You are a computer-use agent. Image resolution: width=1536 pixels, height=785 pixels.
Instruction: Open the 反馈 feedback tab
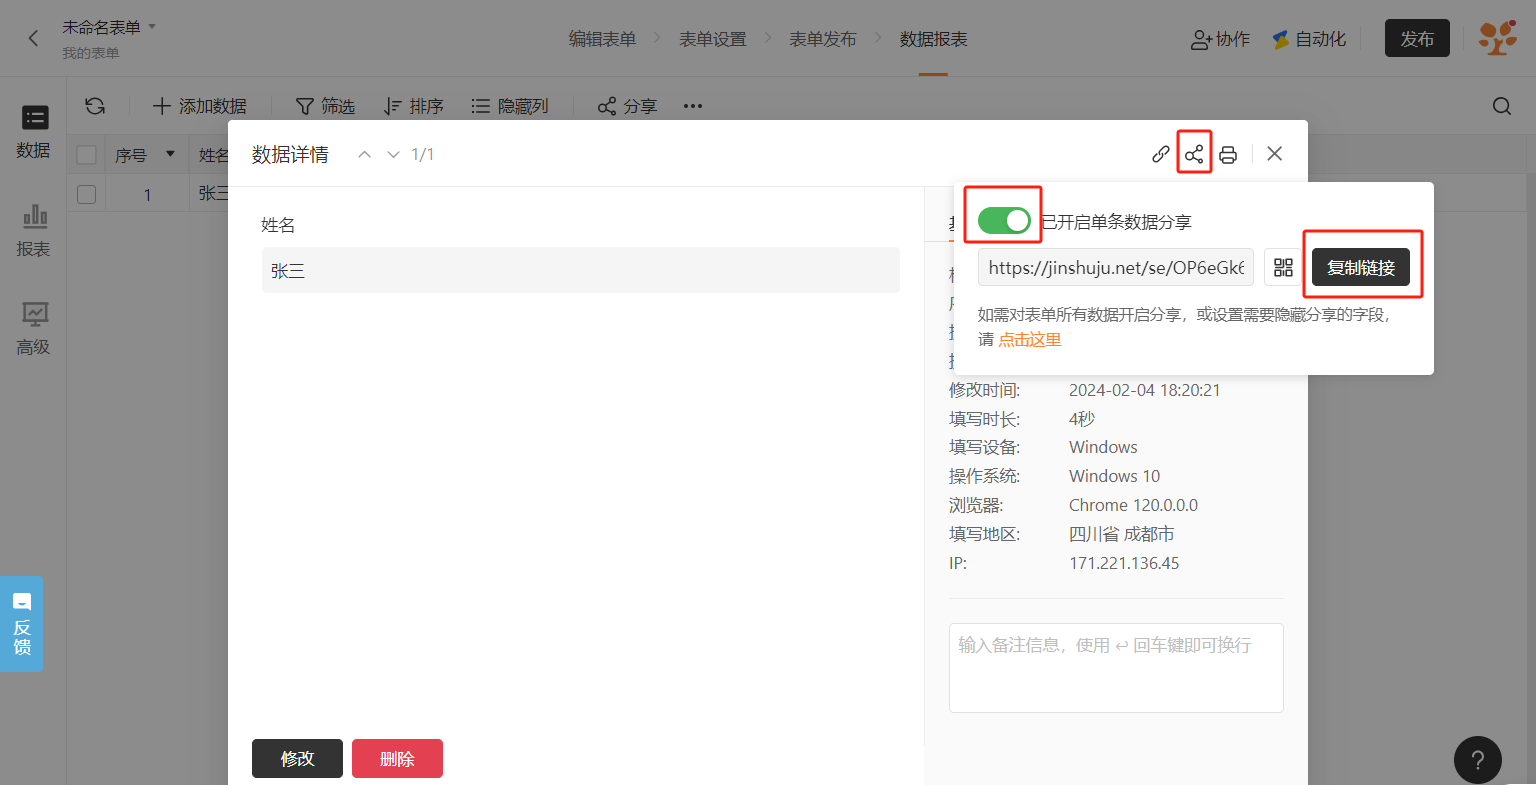(x=22, y=623)
